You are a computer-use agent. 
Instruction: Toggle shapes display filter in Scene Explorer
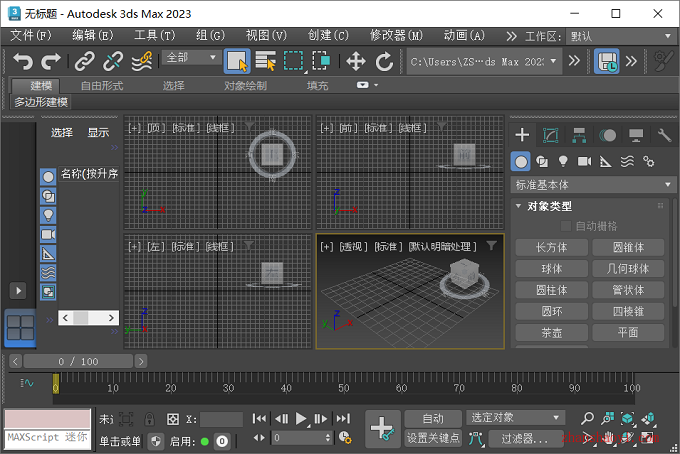(x=48, y=196)
